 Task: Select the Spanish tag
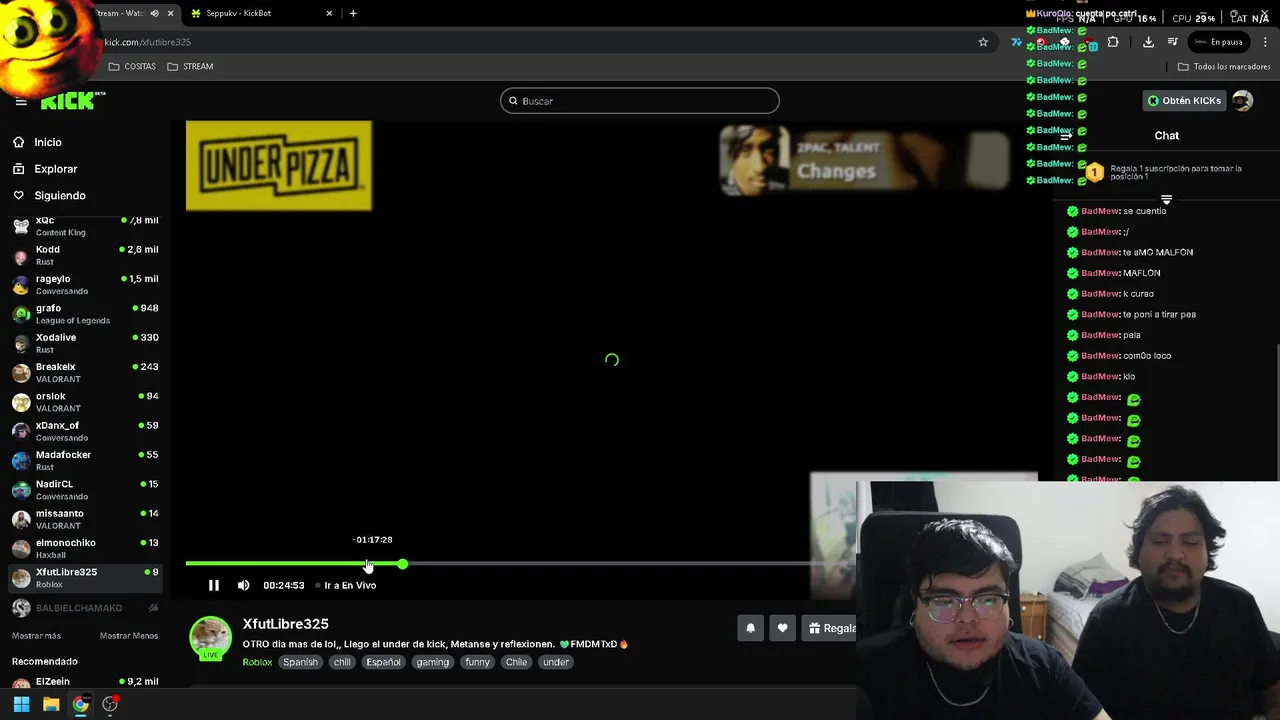(x=300, y=662)
